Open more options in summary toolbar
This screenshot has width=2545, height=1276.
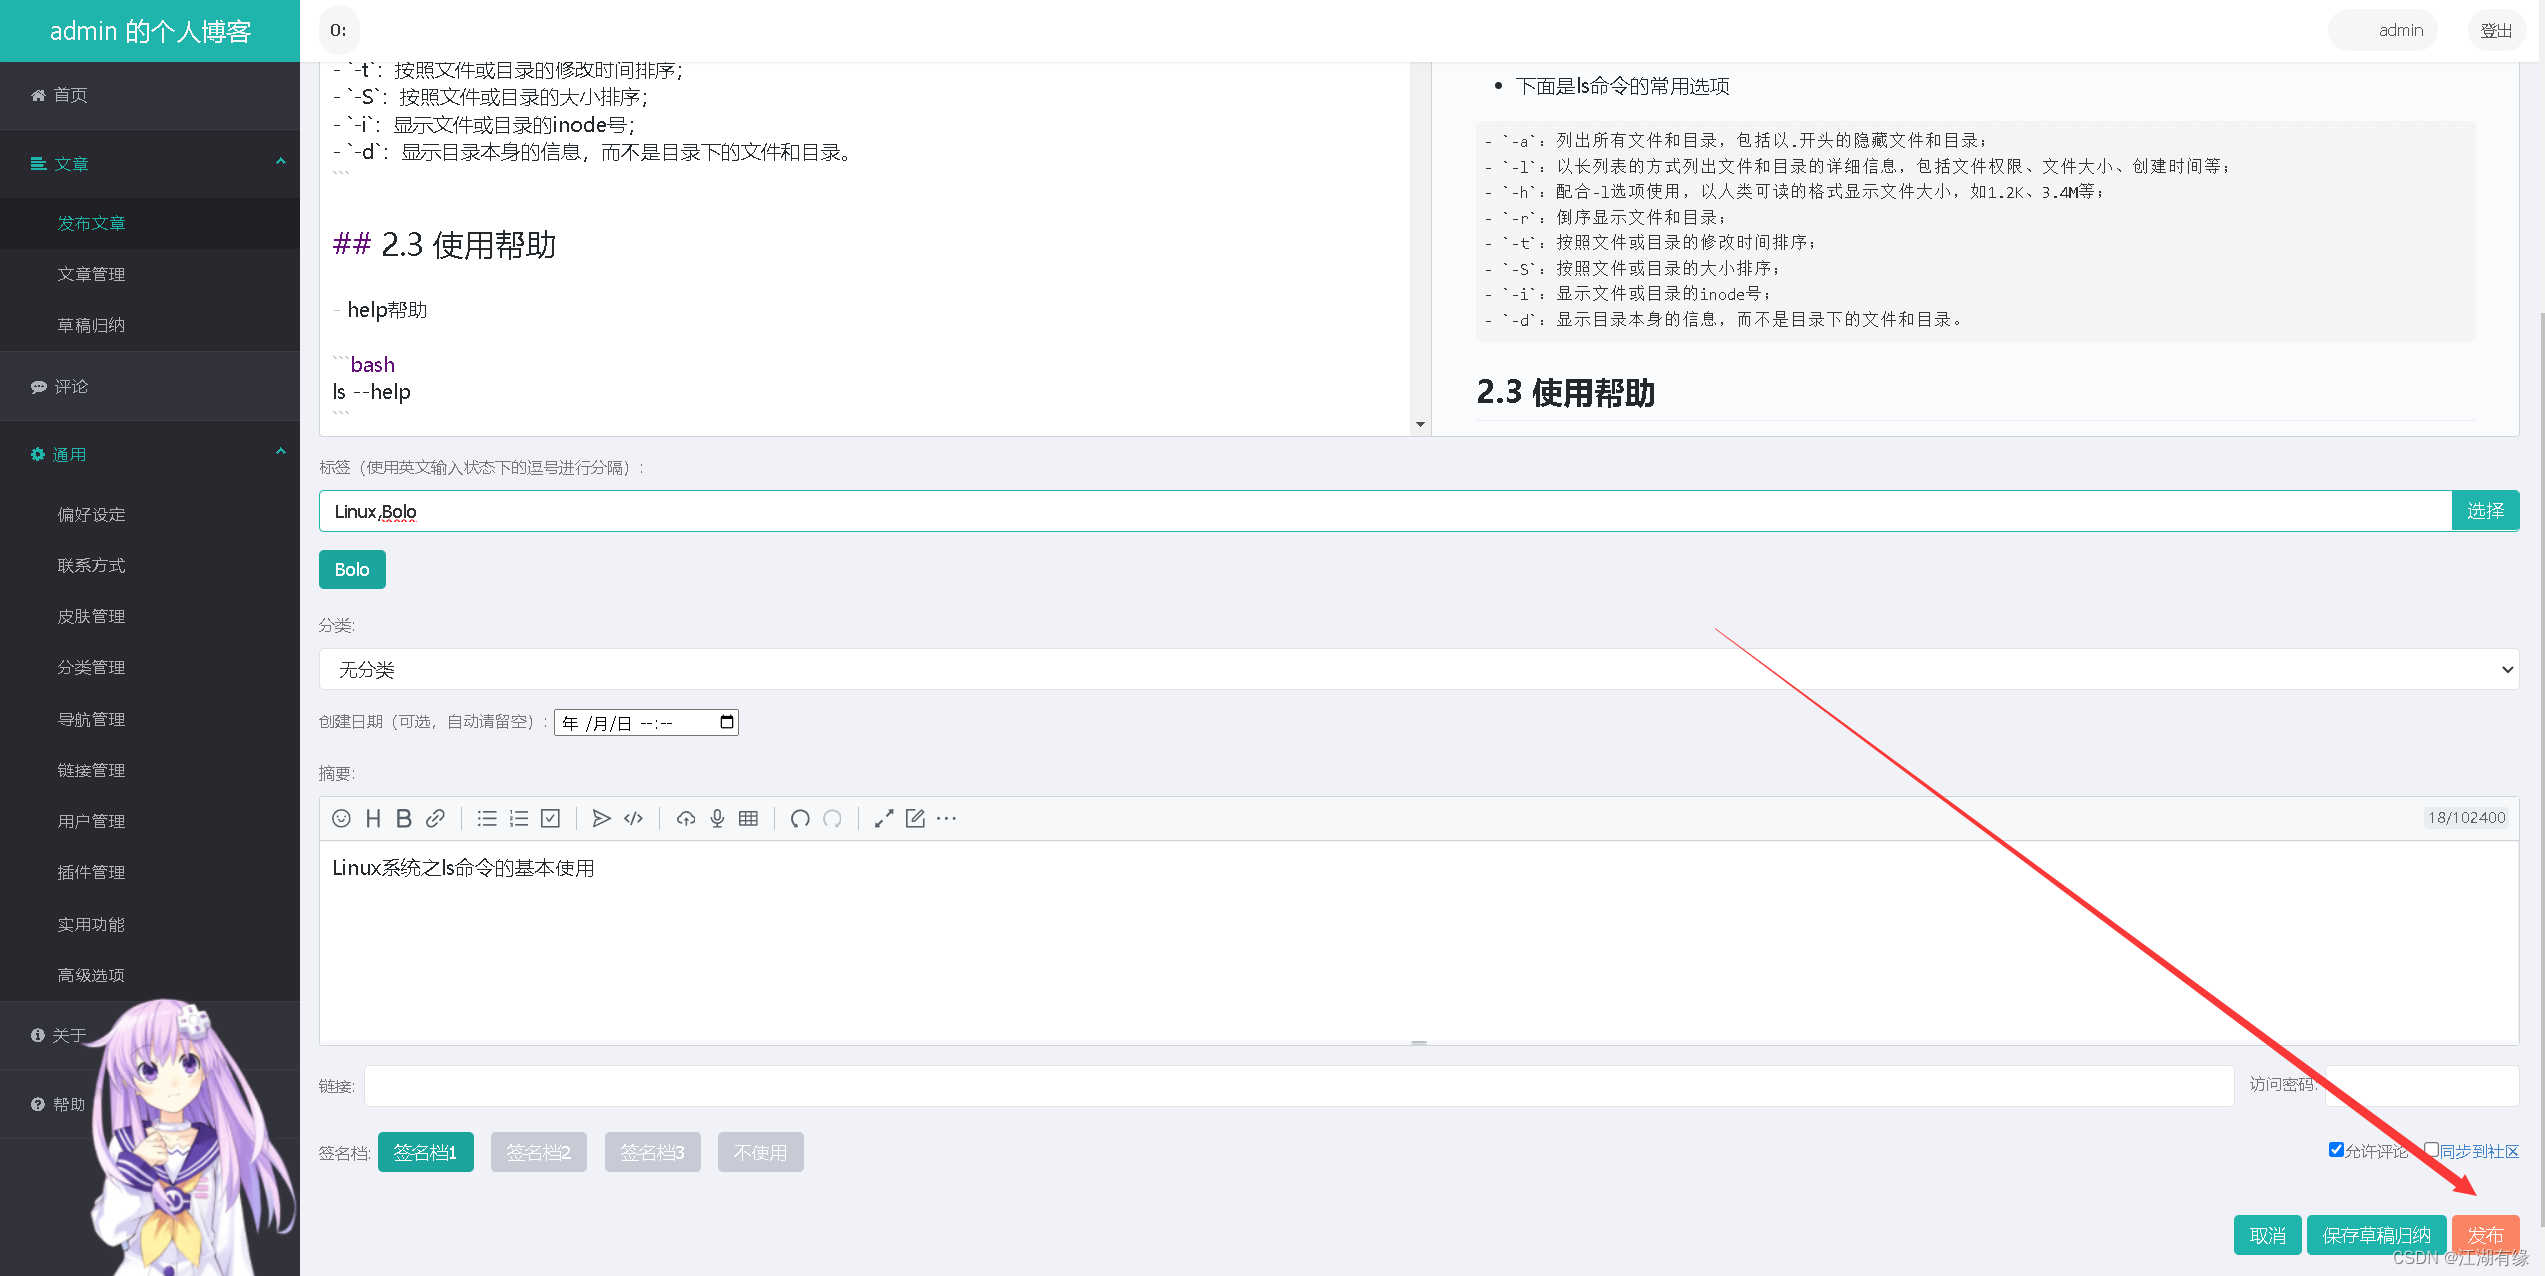(x=946, y=818)
